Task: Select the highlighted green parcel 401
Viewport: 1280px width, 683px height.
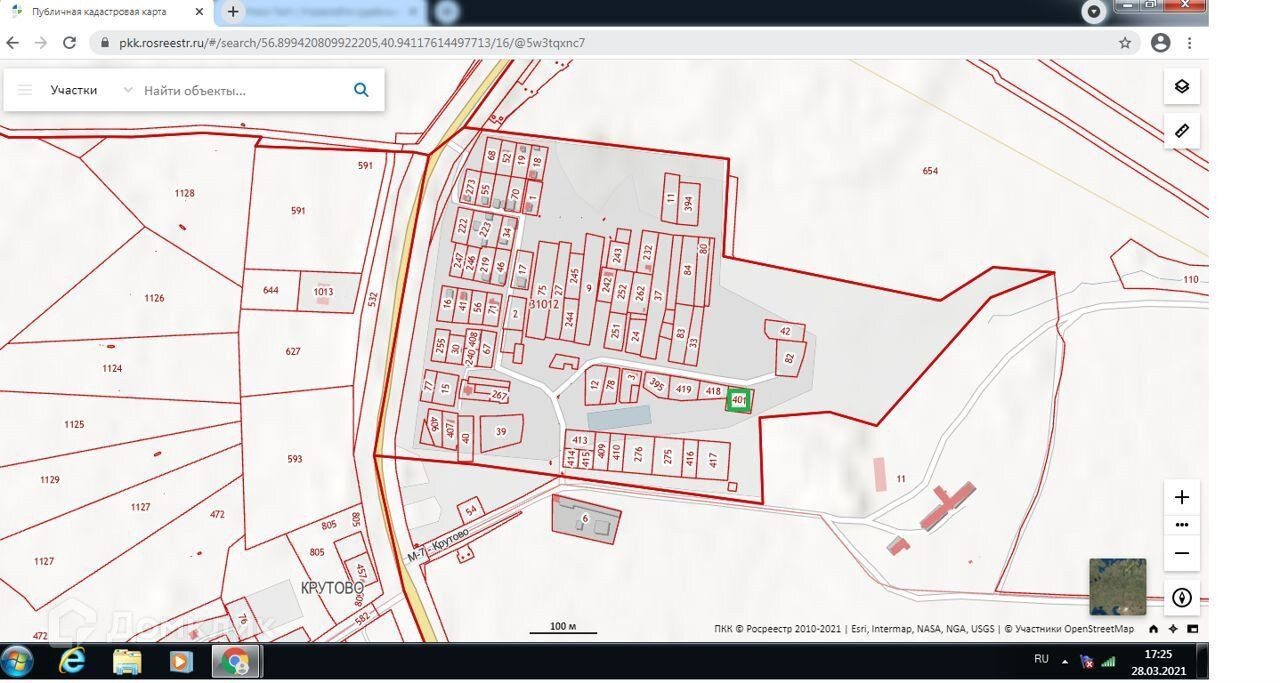Action: (x=739, y=400)
